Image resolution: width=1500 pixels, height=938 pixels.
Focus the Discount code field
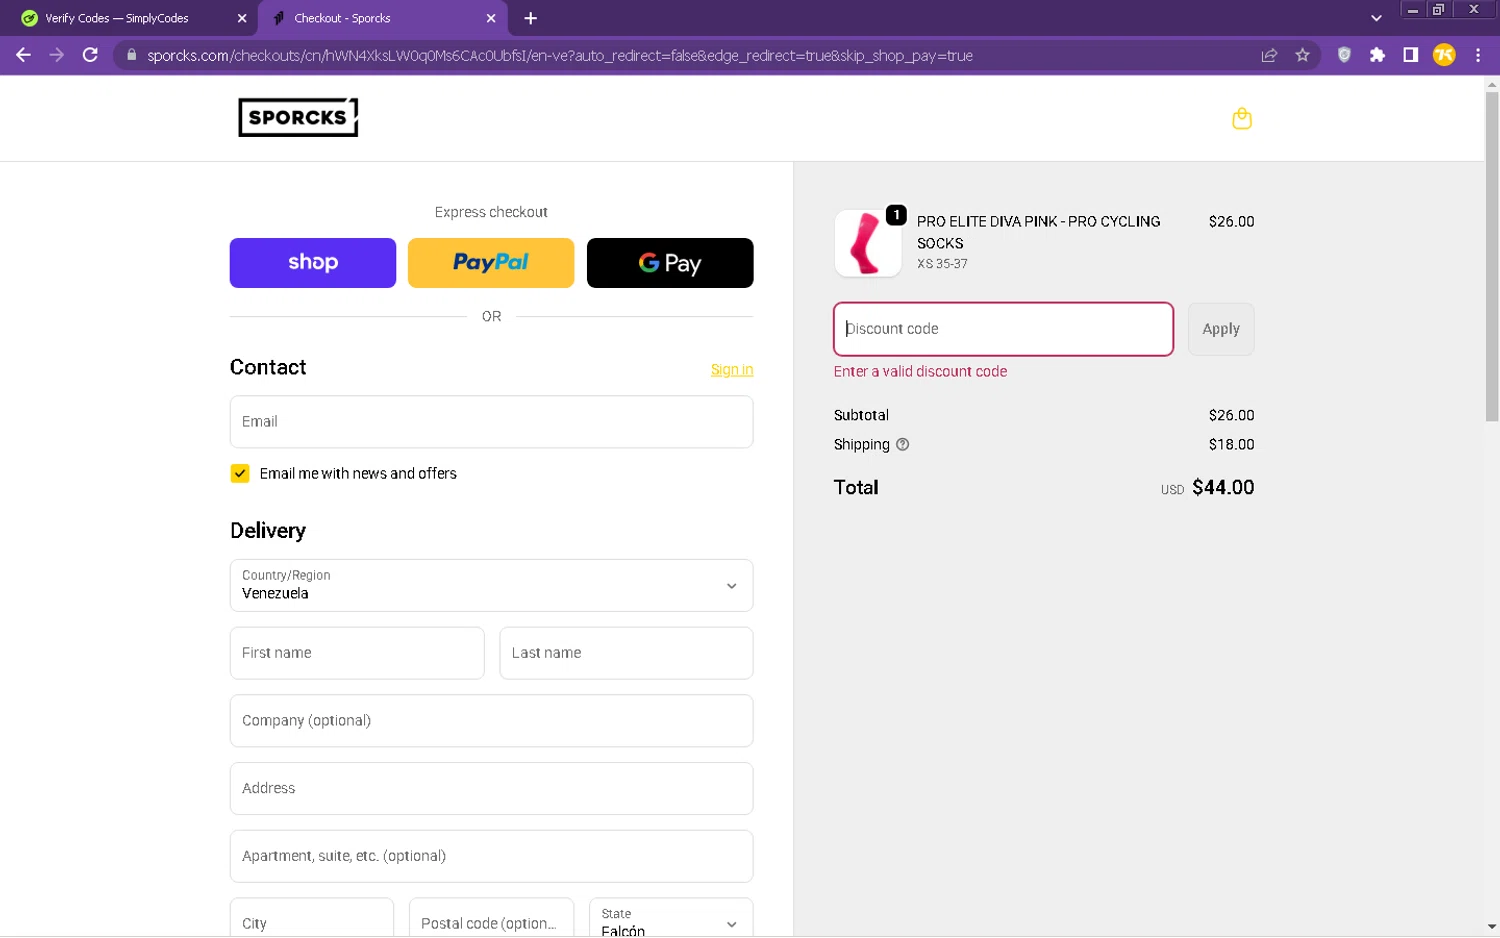1003,329
